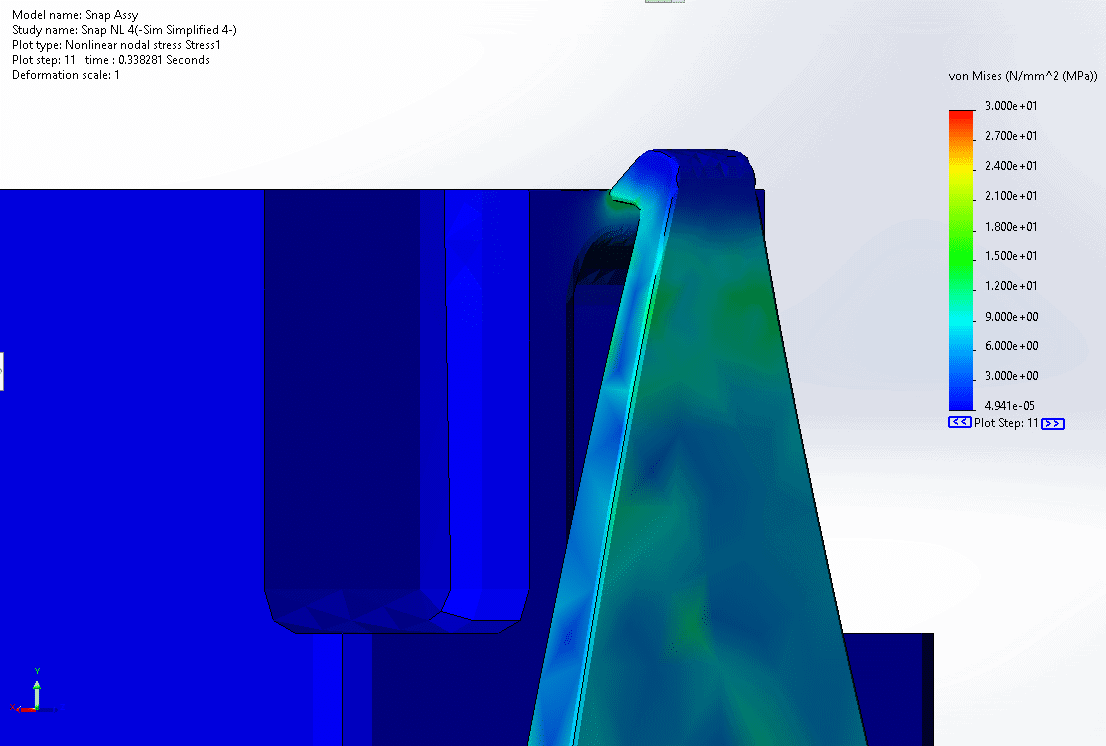Image resolution: width=1106 pixels, height=746 pixels.
Task: Click legend value 1.500e+01
Action: tap(1011, 256)
